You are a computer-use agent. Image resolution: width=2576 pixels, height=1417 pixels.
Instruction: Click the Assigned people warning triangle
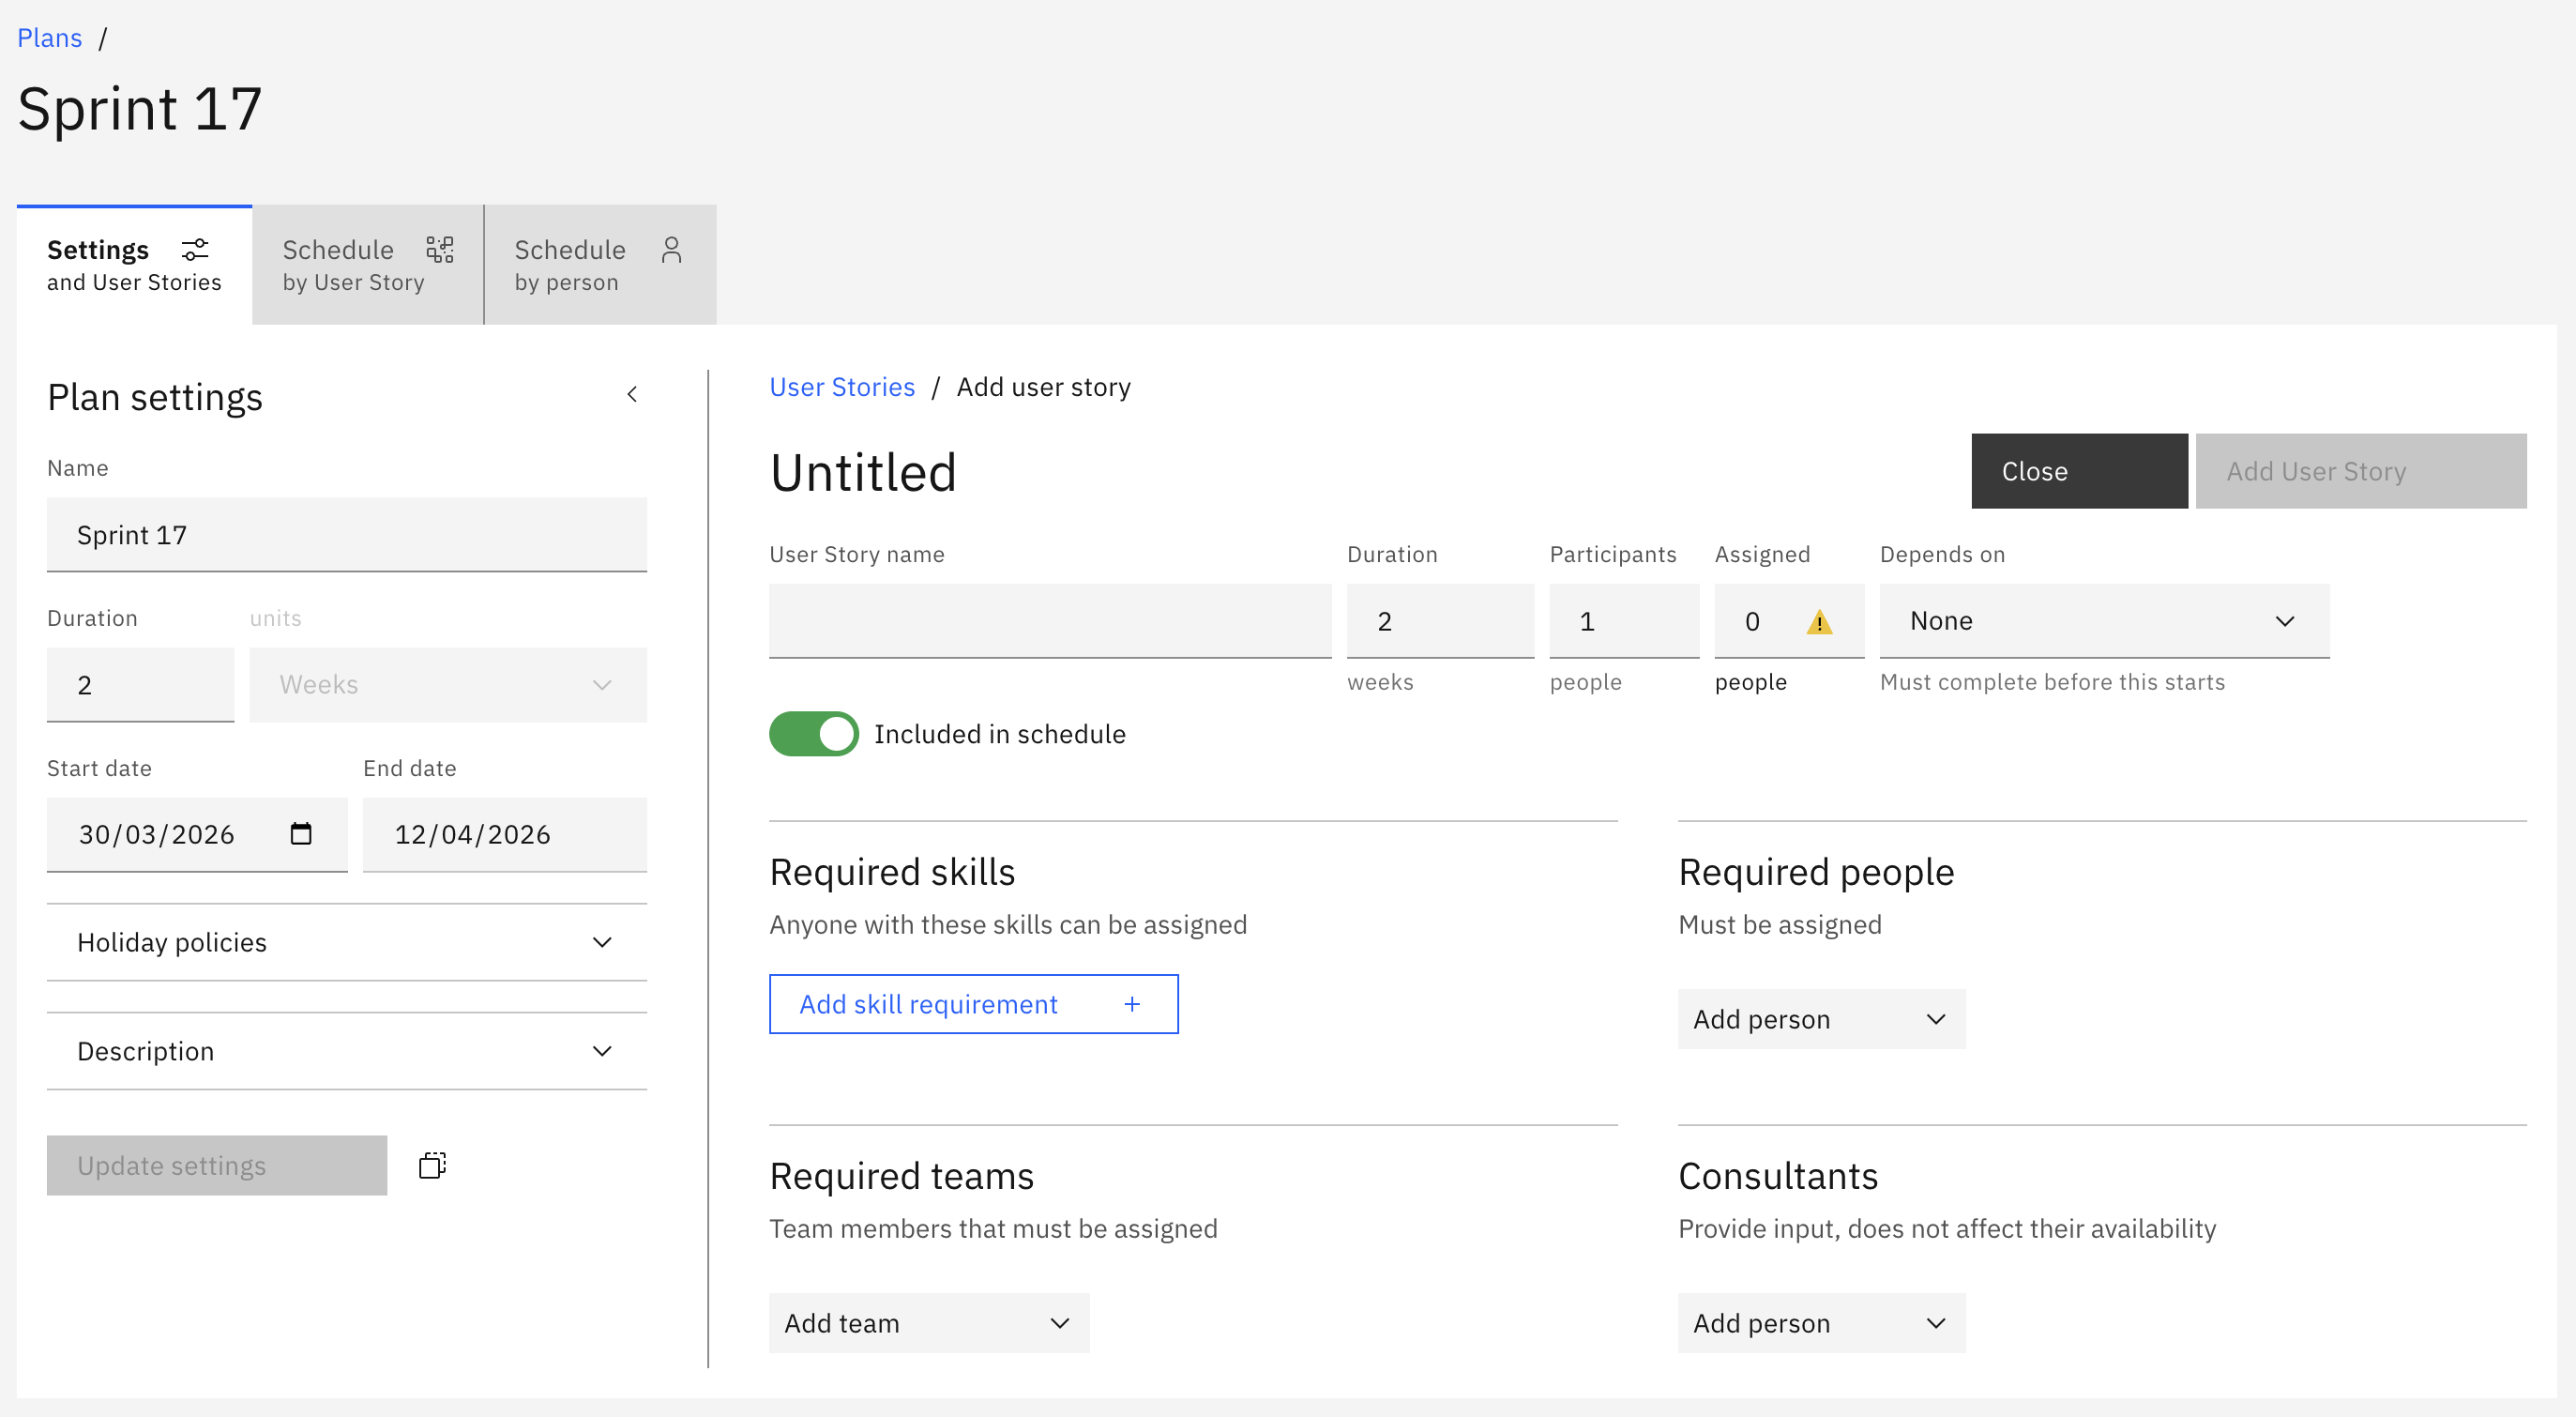click(1819, 622)
